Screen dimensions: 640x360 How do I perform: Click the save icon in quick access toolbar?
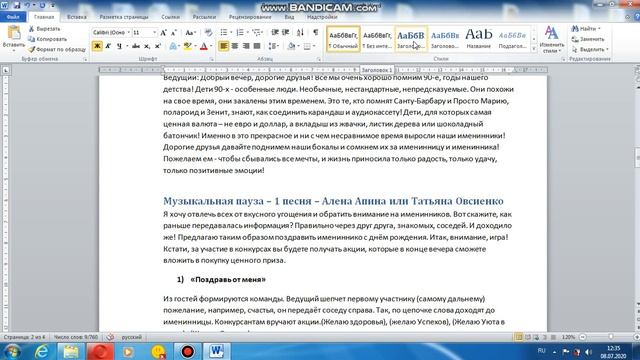17,5
